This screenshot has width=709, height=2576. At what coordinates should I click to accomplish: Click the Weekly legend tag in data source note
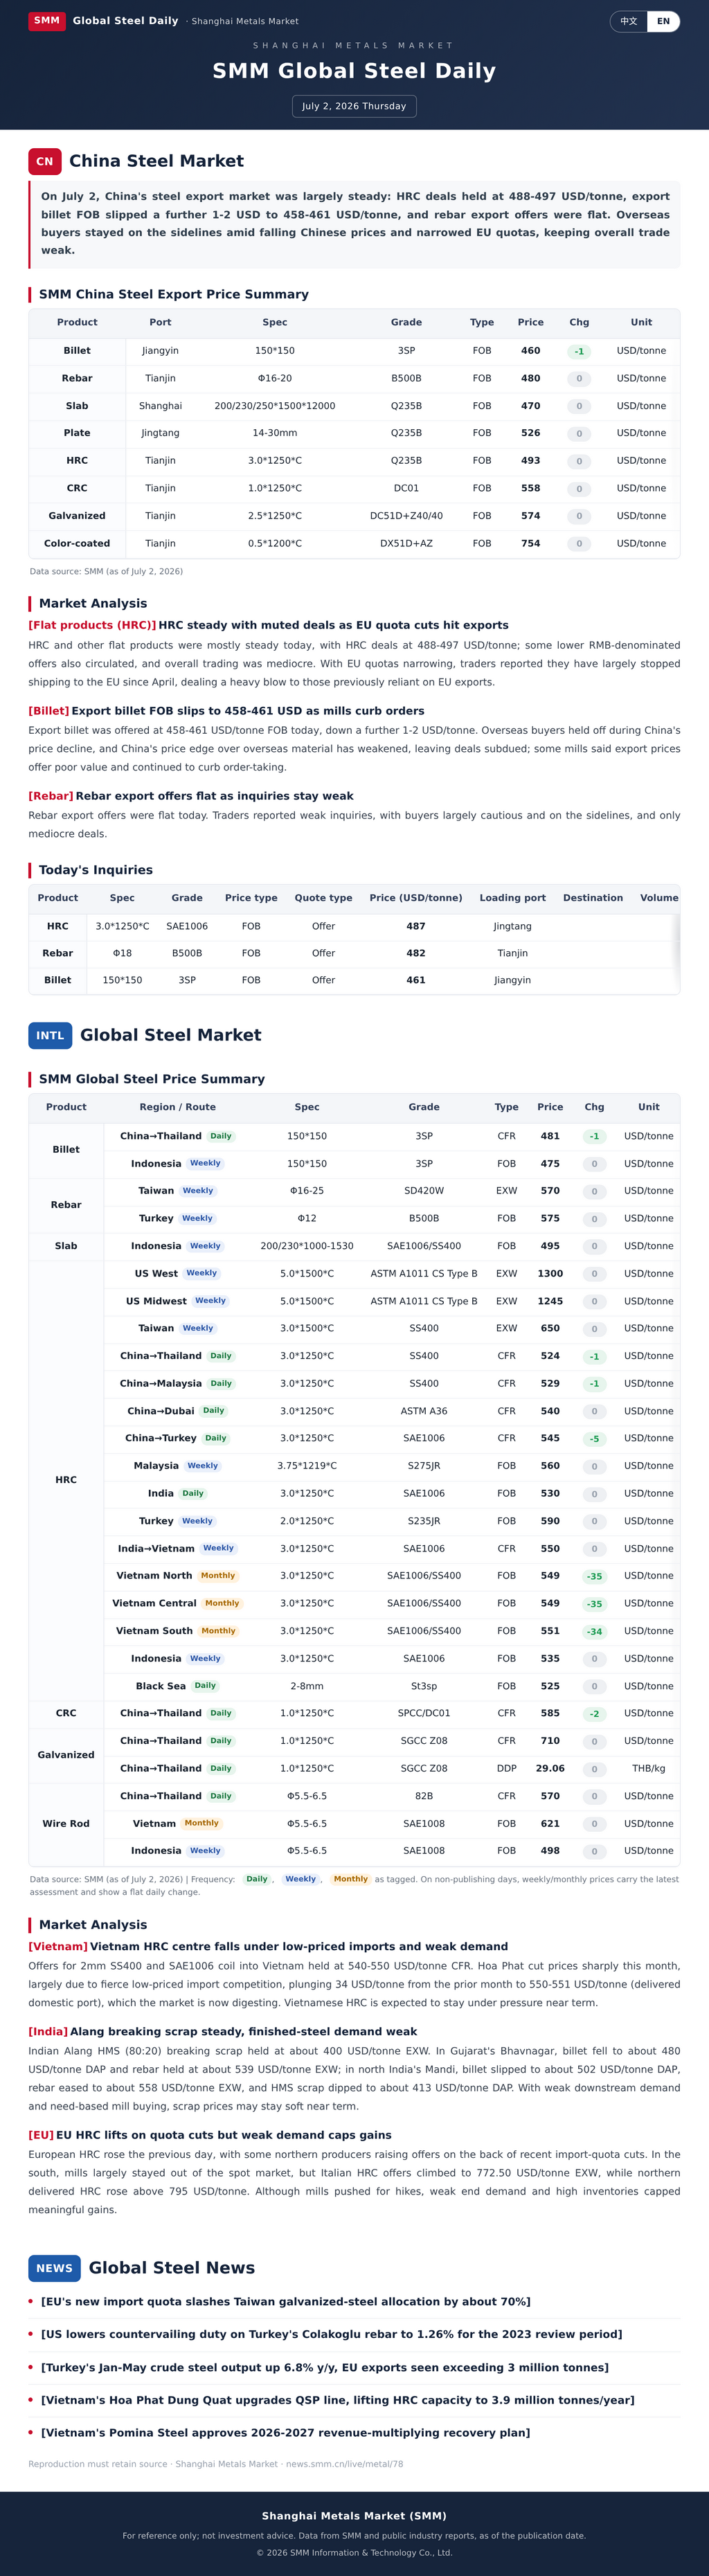[x=300, y=1879]
